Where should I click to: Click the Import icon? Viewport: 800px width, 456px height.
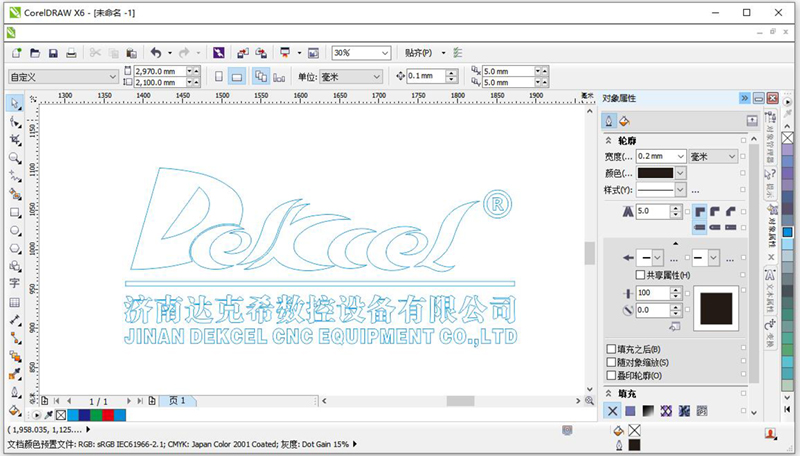click(x=243, y=53)
